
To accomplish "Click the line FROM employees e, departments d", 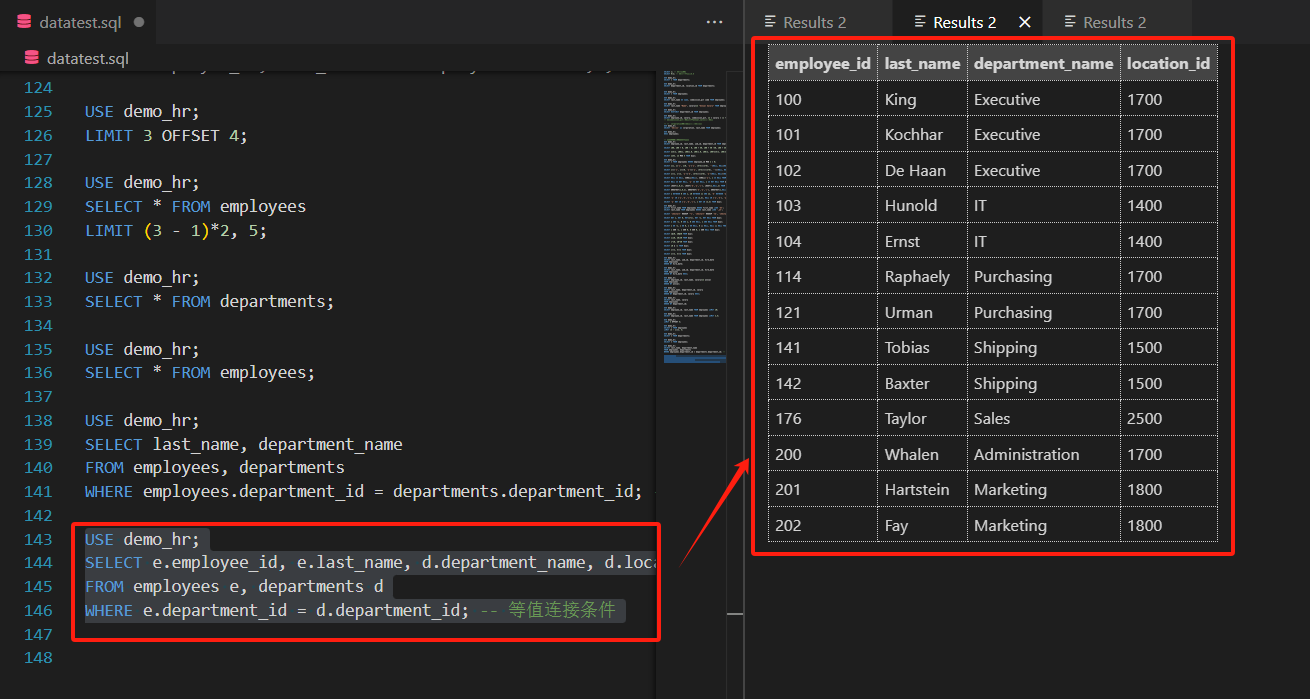I will [x=234, y=586].
